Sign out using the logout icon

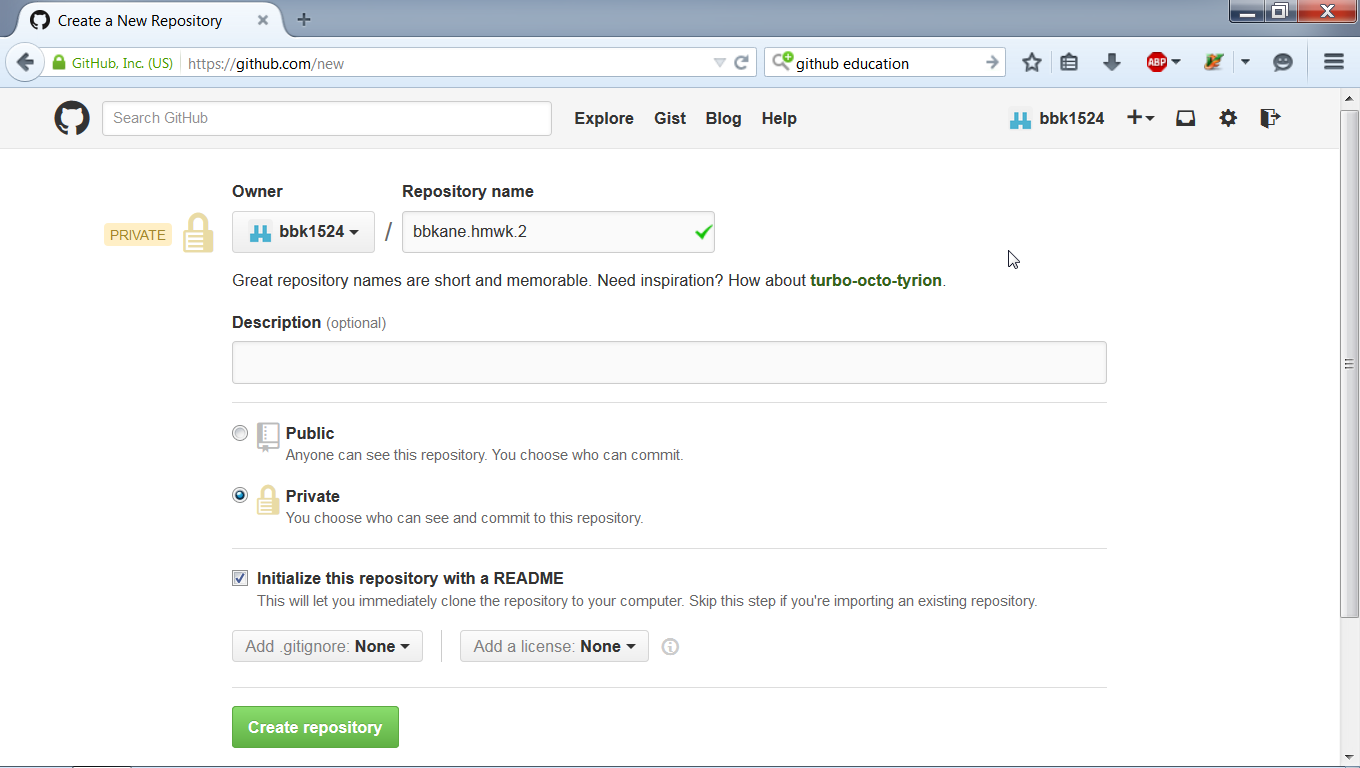[x=1269, y=117]
